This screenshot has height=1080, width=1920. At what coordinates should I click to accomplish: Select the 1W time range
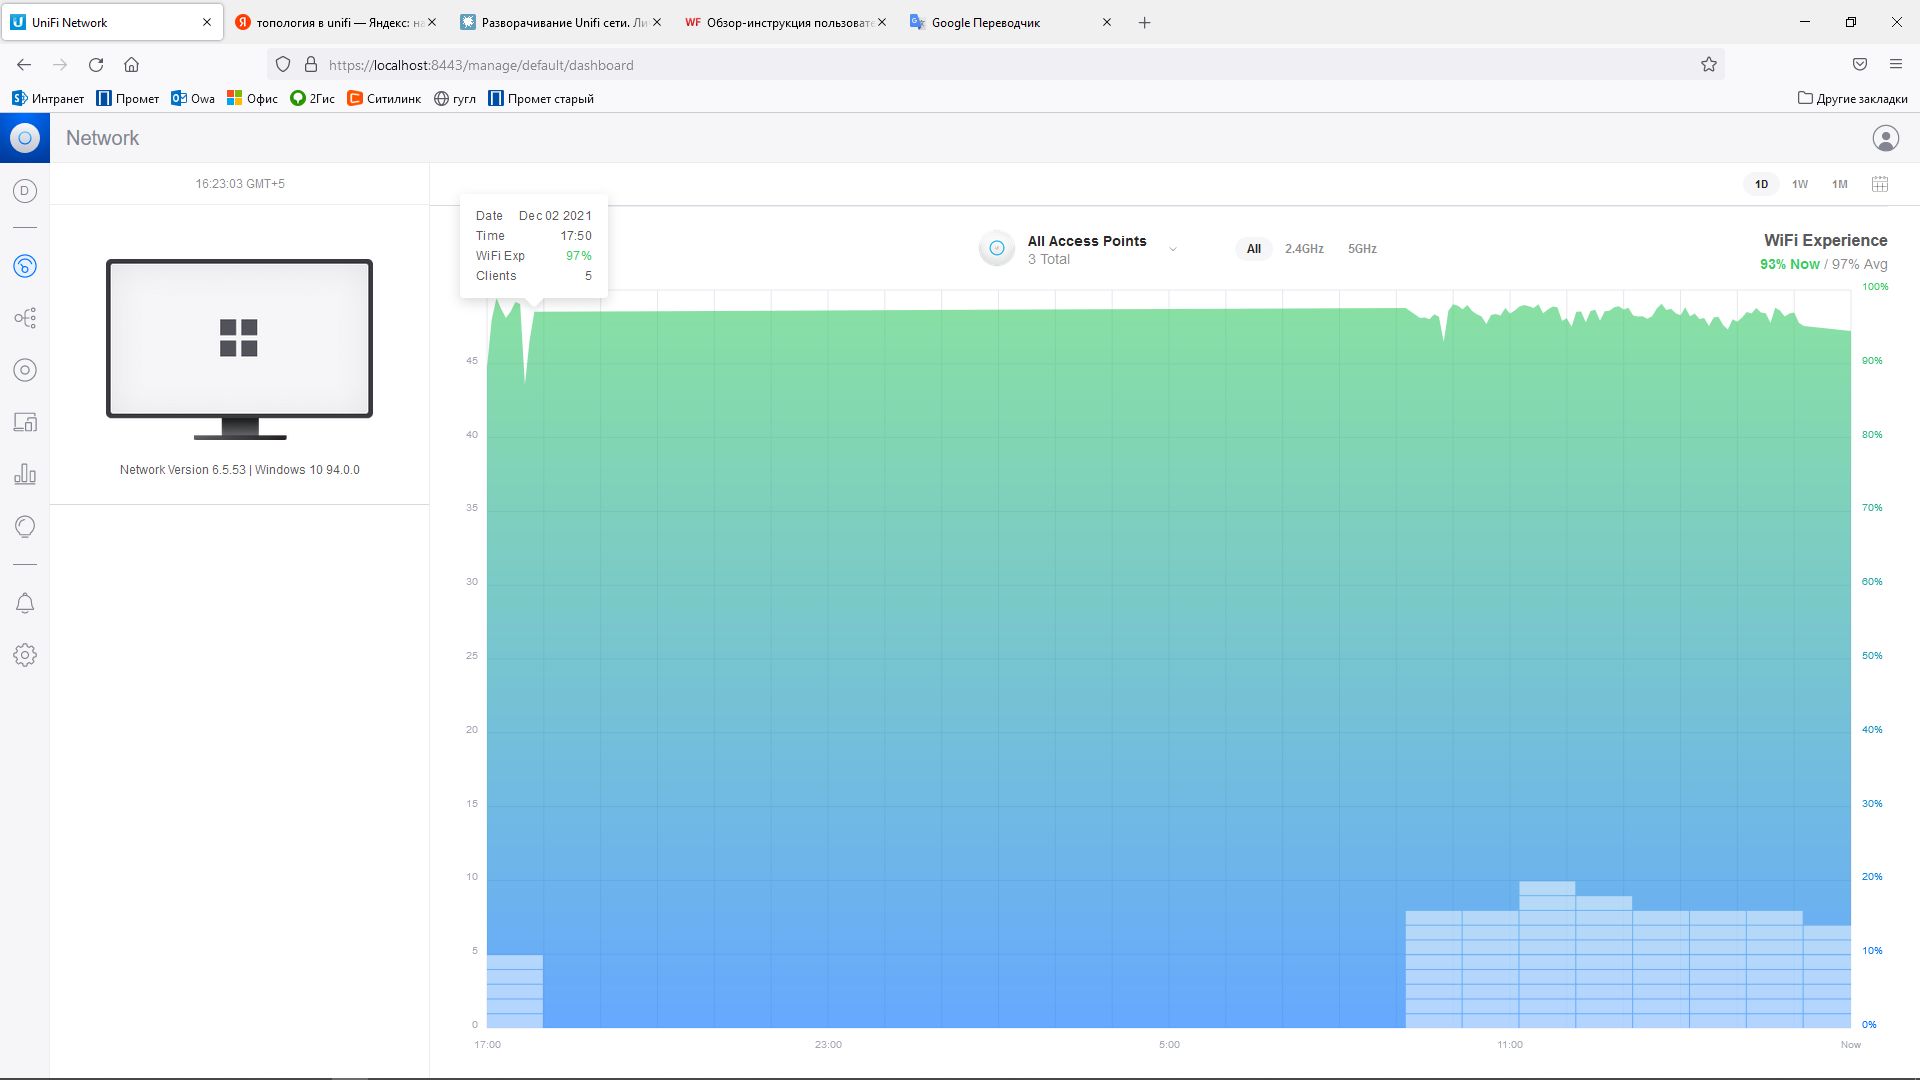click(1800, 184)
